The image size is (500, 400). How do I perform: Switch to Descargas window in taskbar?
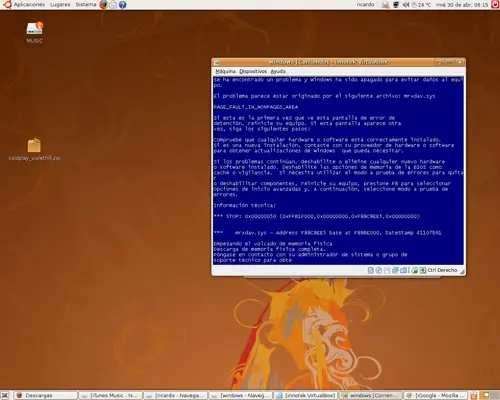(x=45, y=395)
